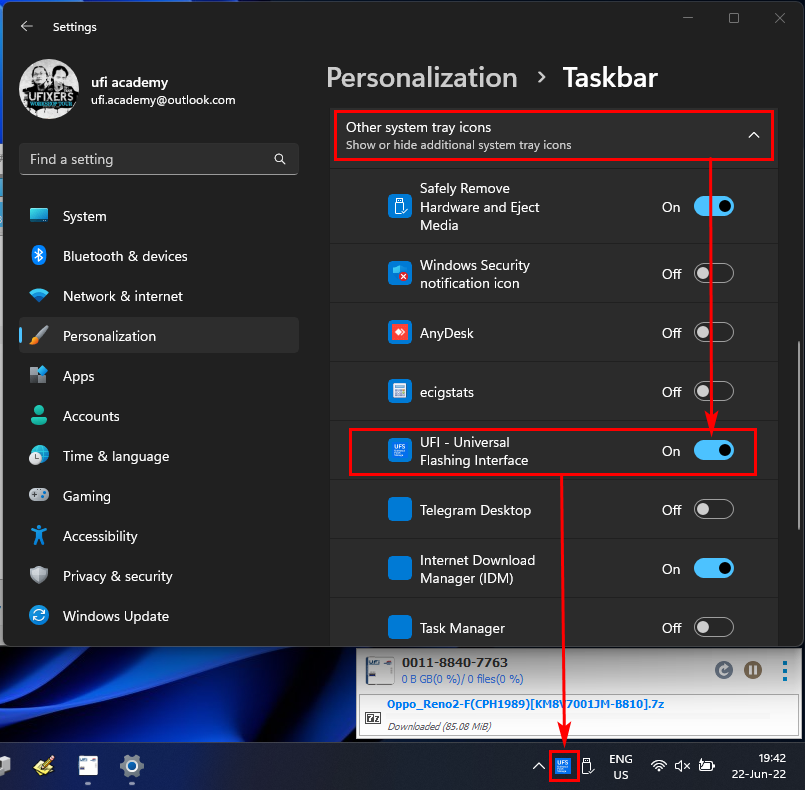Pause the download with the pause icon
Screen dimensions: 805x790
753,670
